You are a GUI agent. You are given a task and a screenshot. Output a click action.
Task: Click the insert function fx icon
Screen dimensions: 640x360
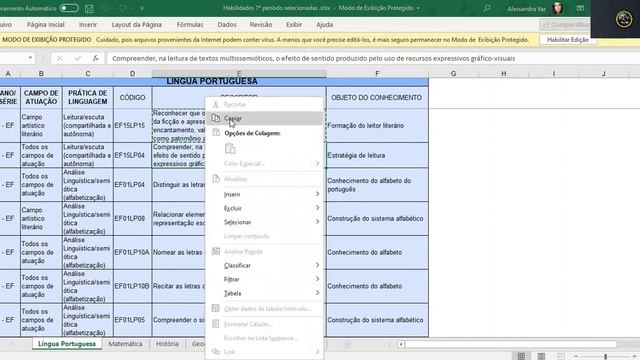95,58
